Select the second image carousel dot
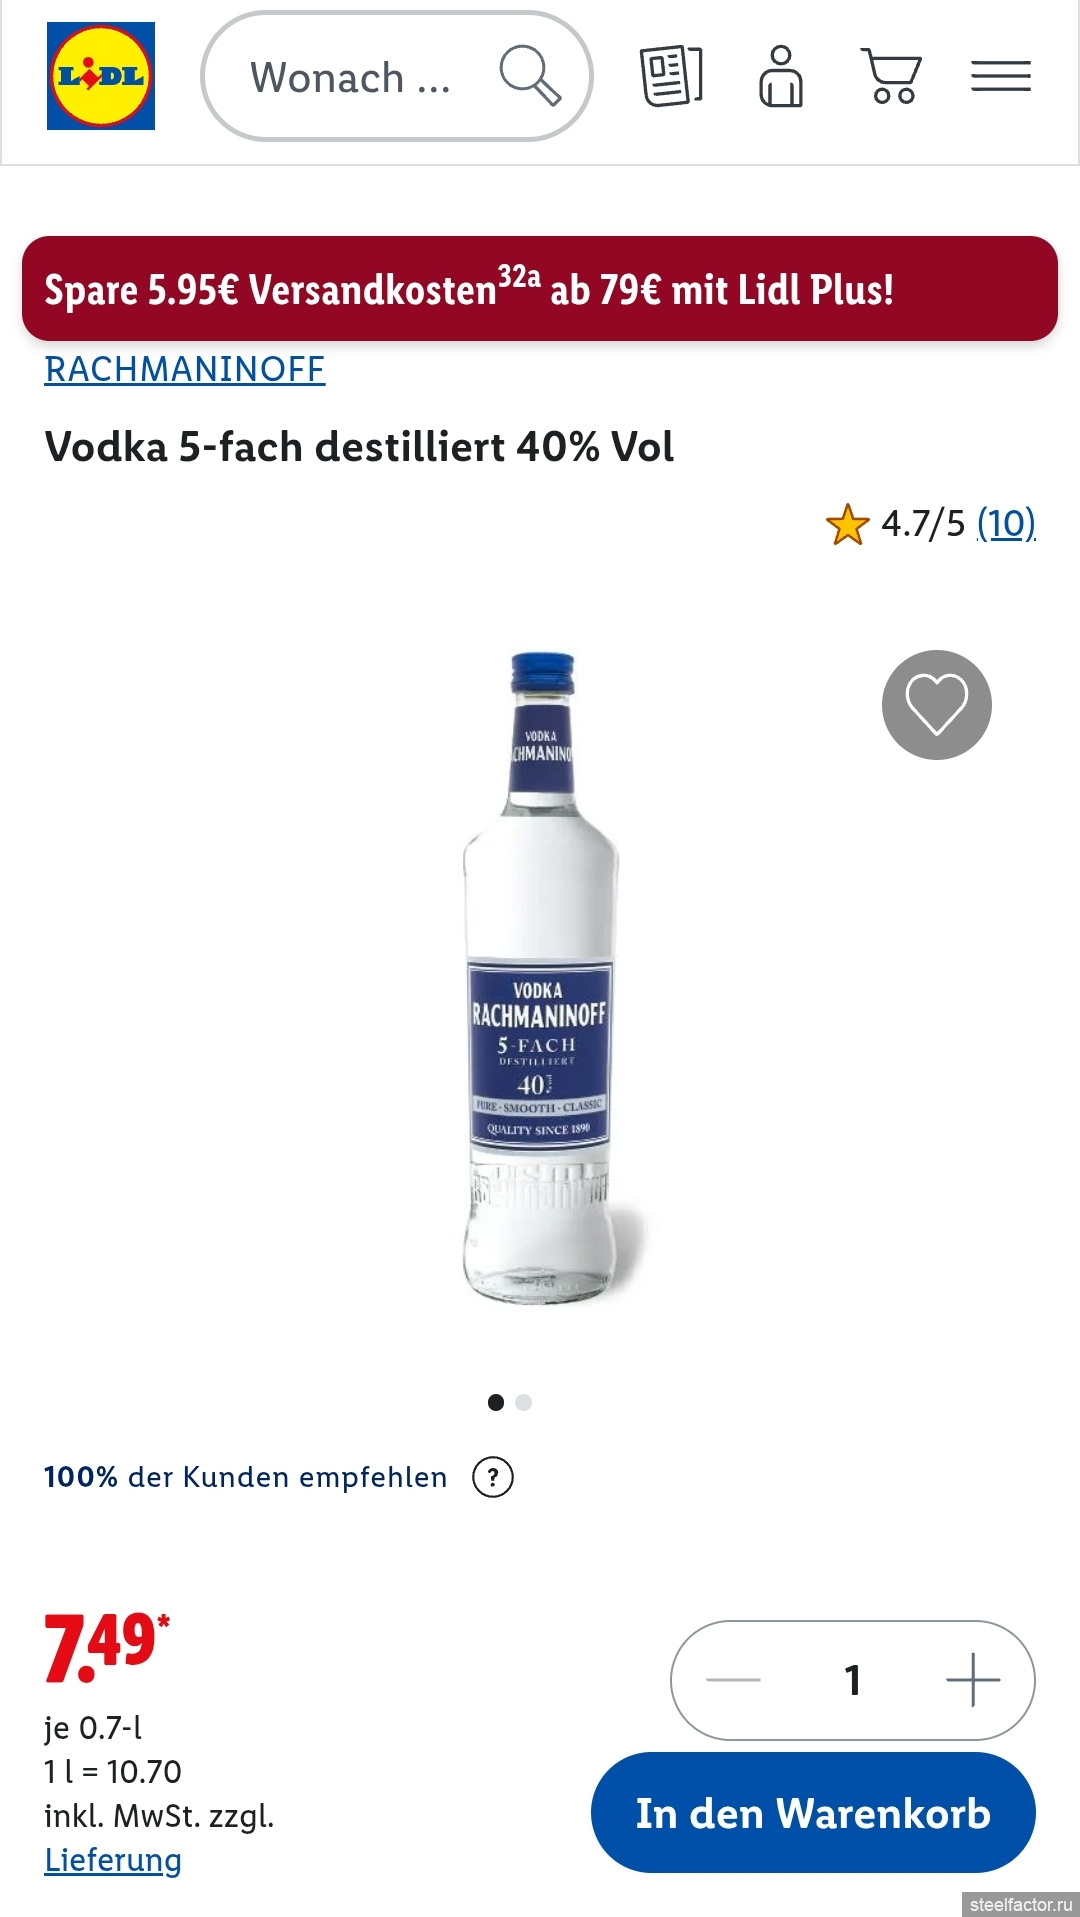Screen dimensions: 1080x1917 point(523,1402)
